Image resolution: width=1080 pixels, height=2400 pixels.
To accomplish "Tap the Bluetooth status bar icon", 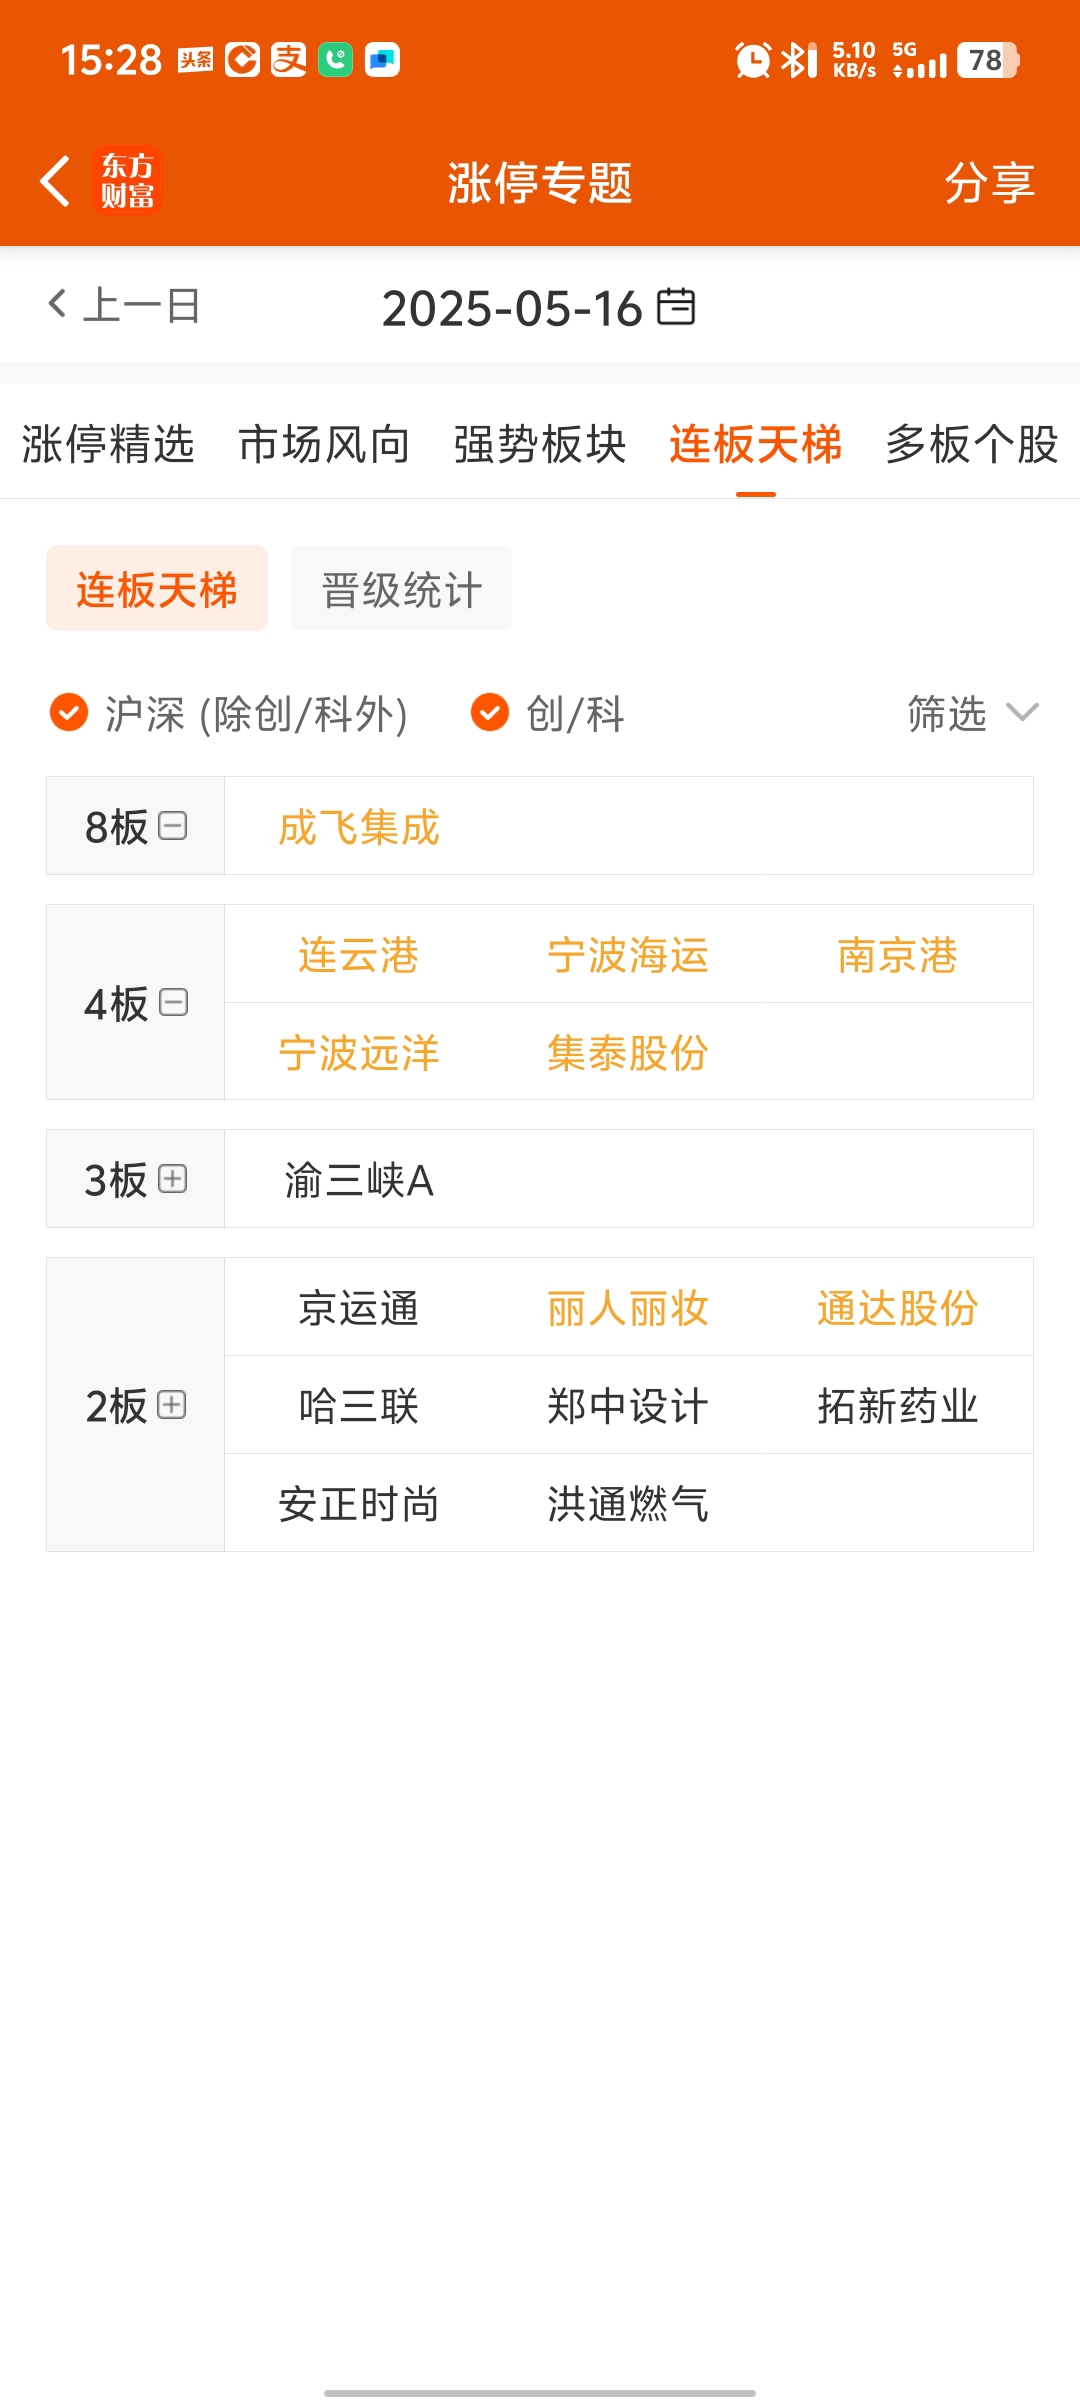I will [x=798, y=60].
